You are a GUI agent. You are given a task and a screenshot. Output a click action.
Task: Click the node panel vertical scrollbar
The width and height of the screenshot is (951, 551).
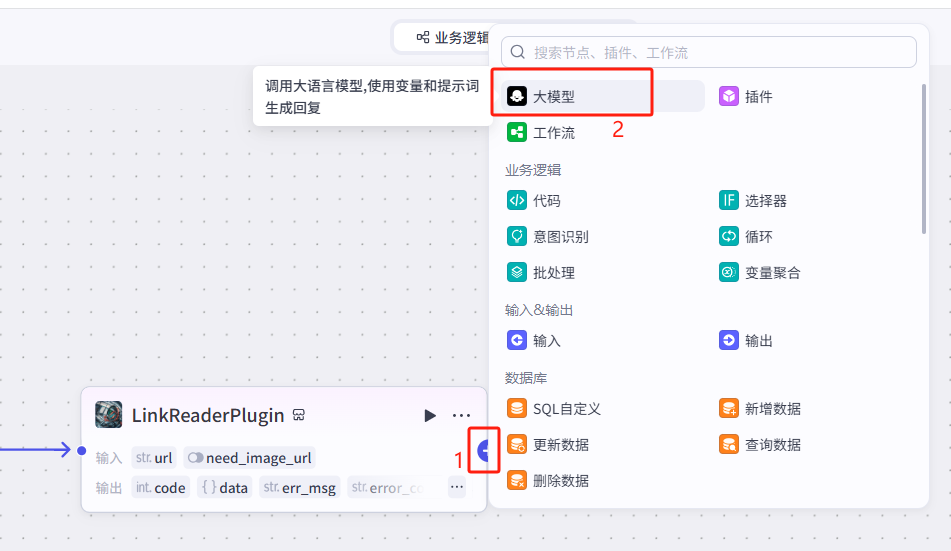(923, 160)
